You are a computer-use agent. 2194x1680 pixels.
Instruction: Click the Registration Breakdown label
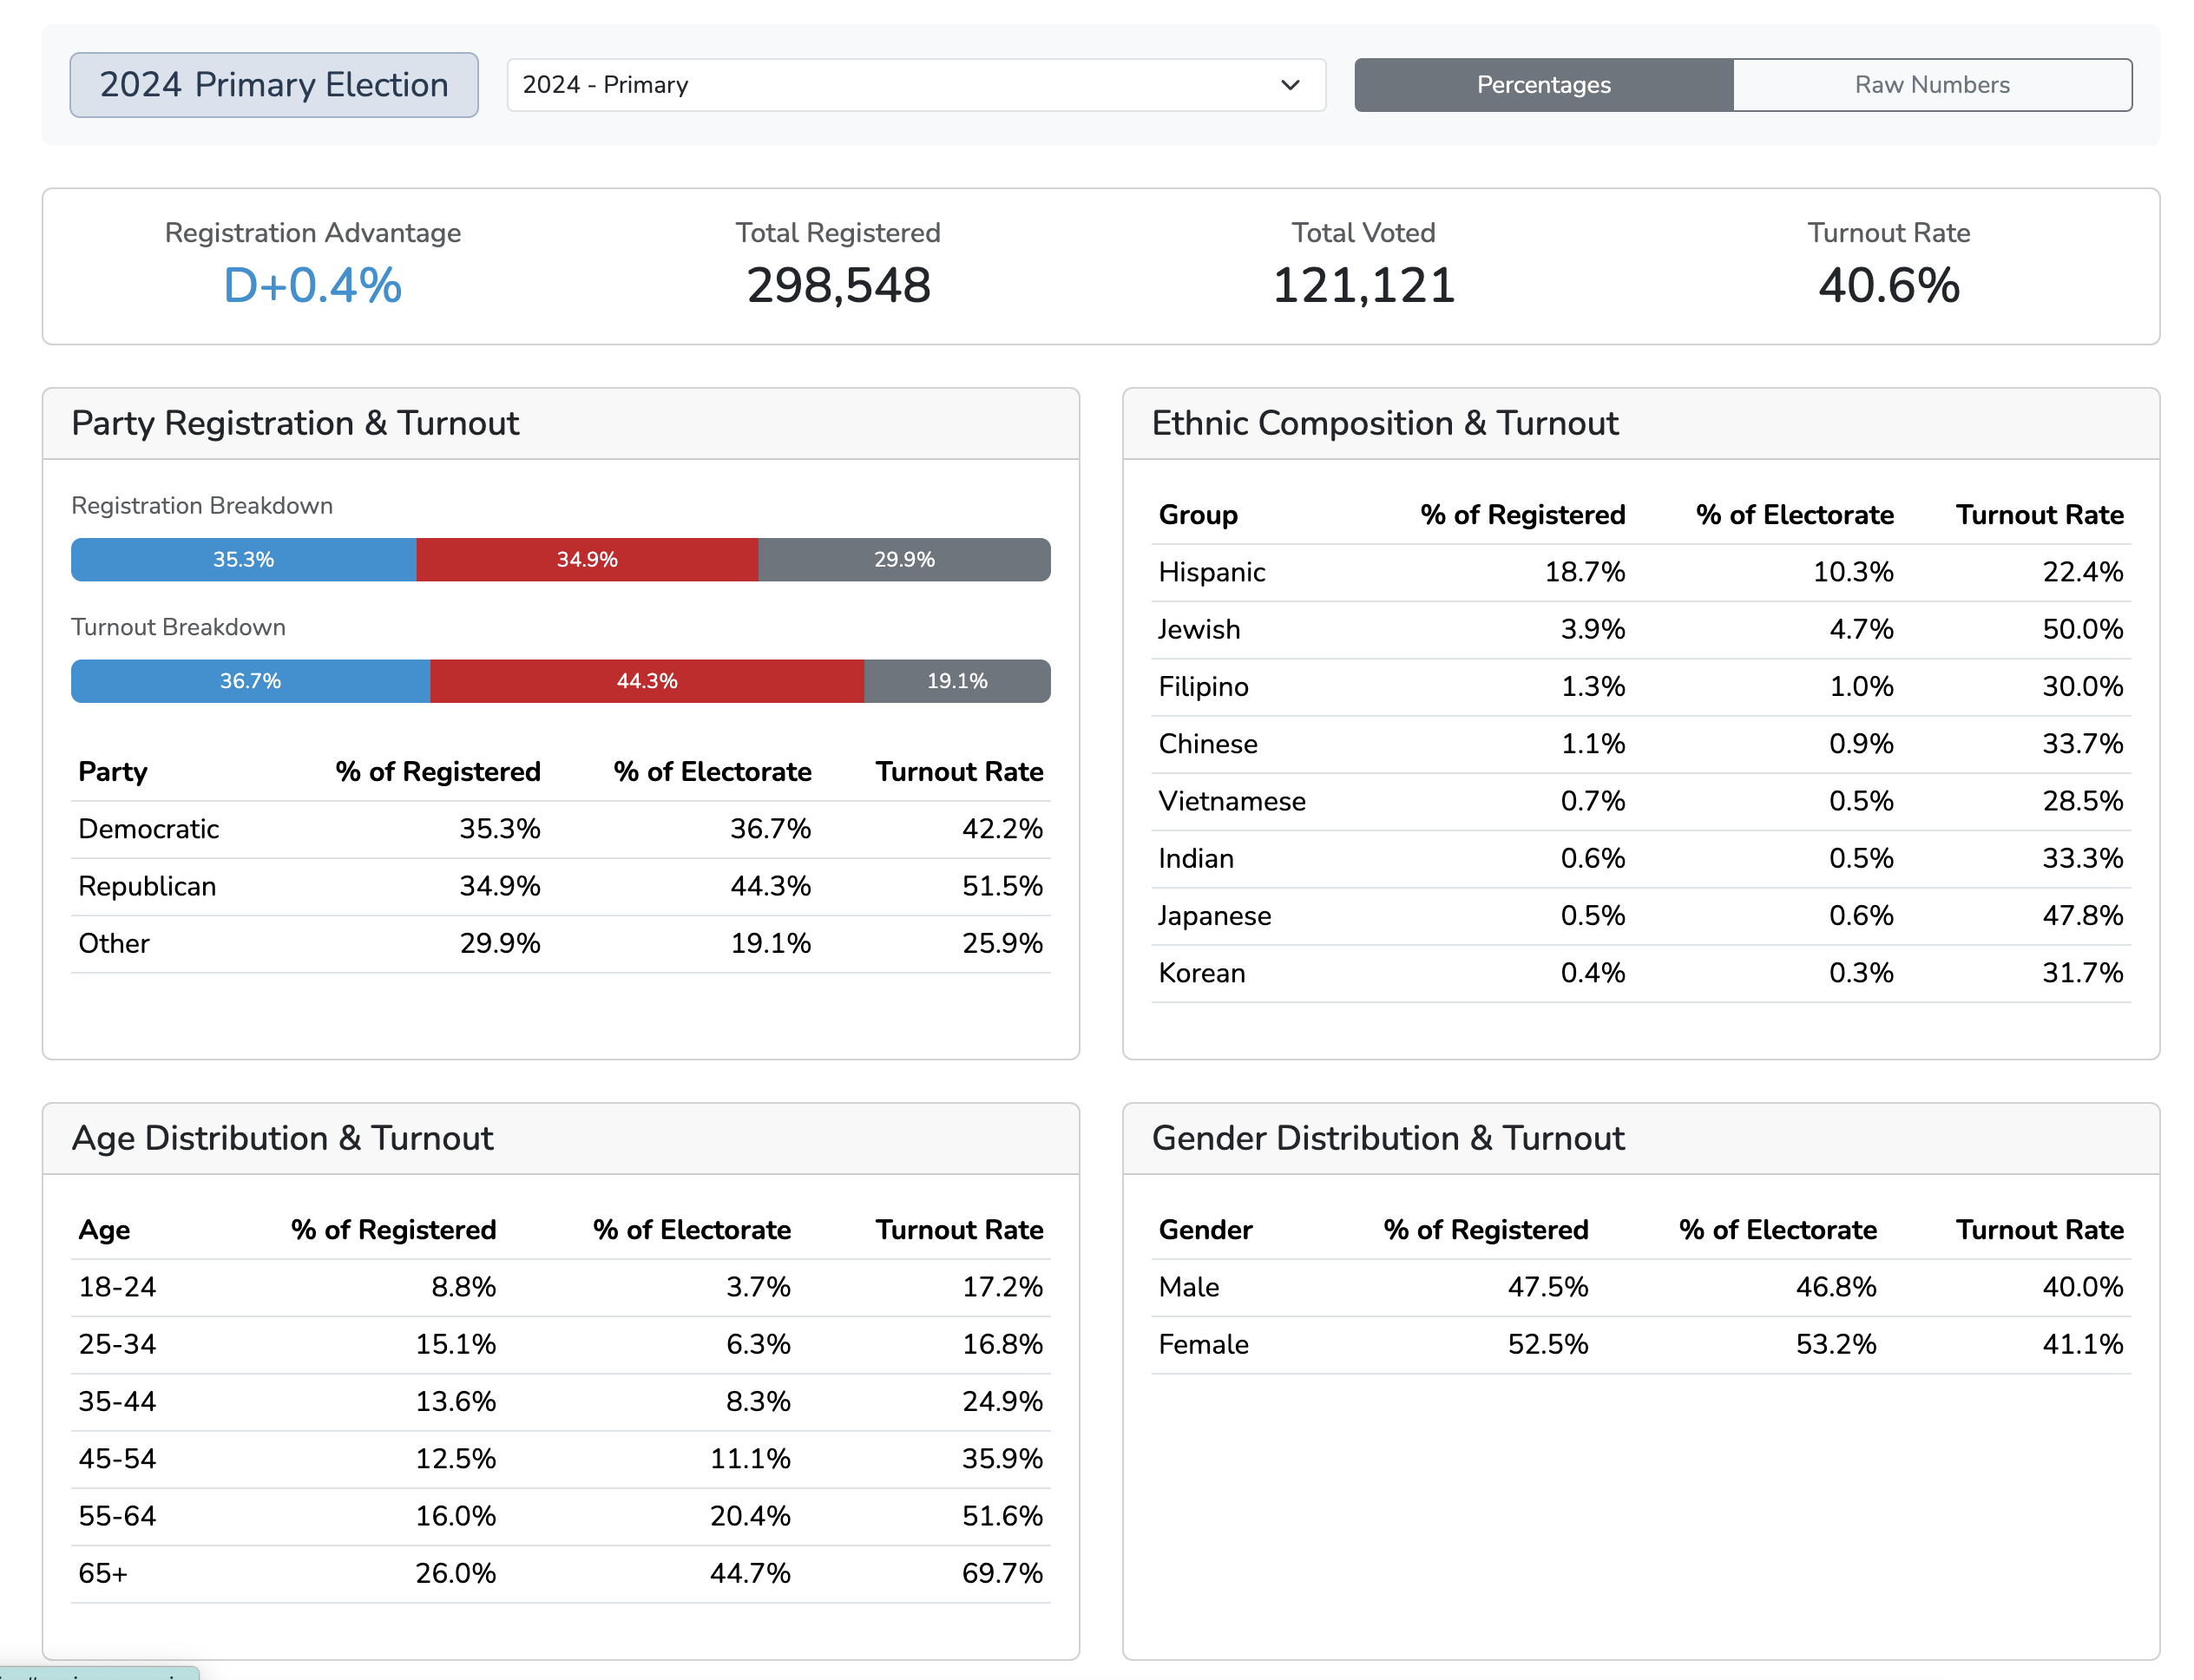[202, 506]
